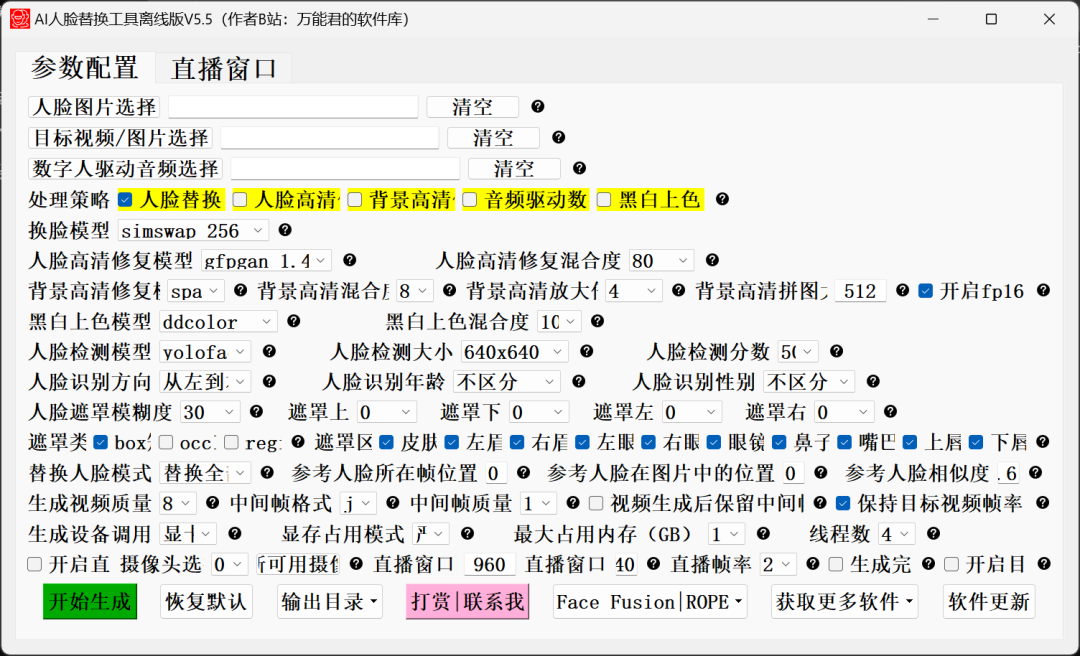Click help icon beside 生成设备调用 dropdown
Image resolution: width=1080 pixels, height=656 pixels.
(x=234, y=533)
